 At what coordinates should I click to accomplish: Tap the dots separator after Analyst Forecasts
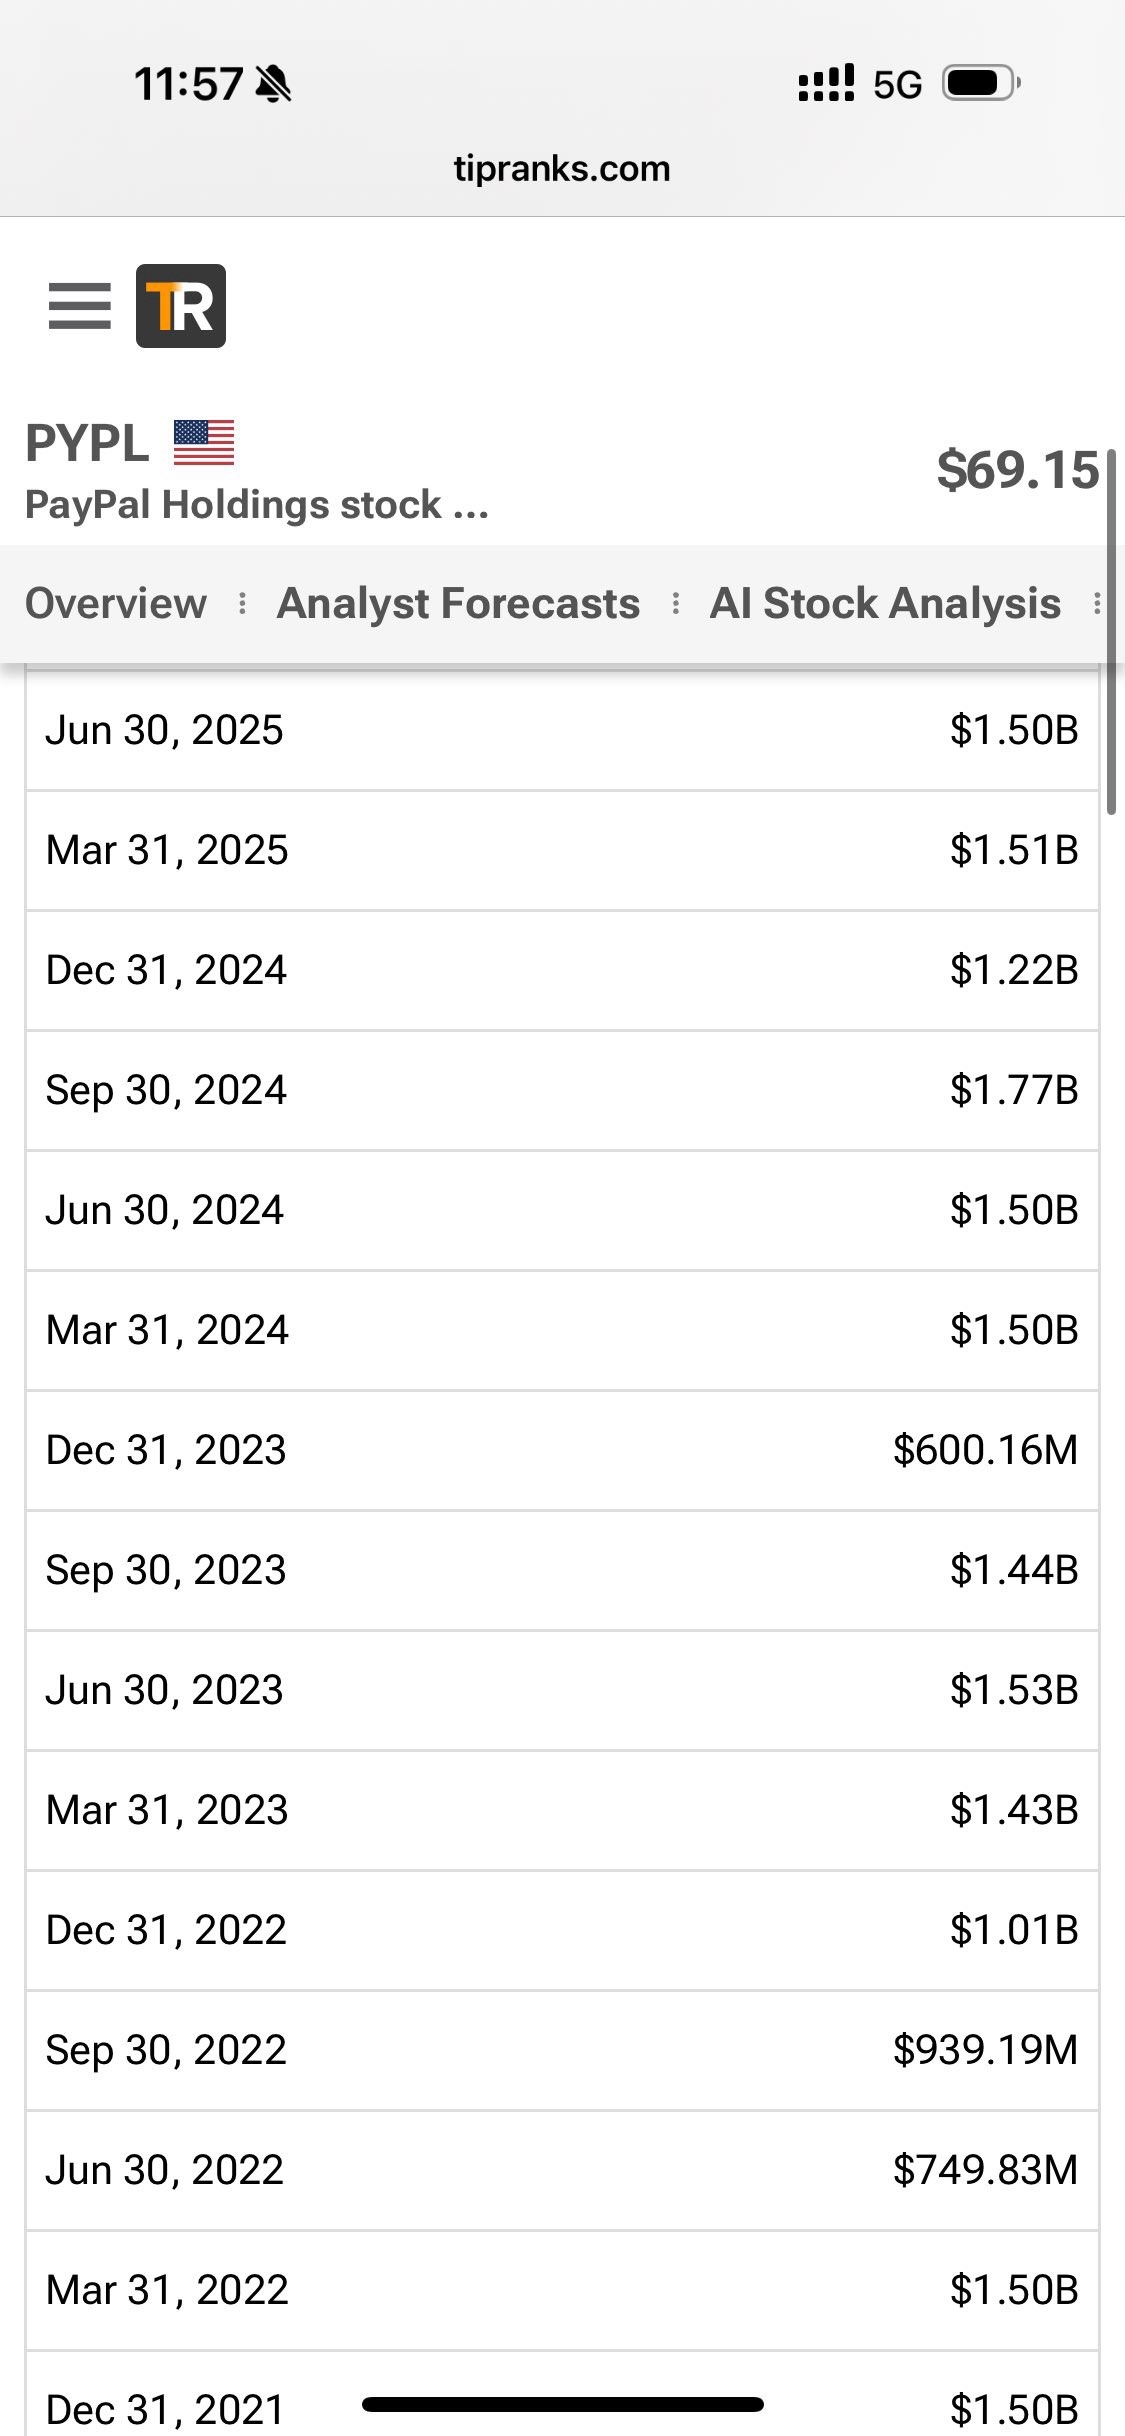[x=676, y=603]
